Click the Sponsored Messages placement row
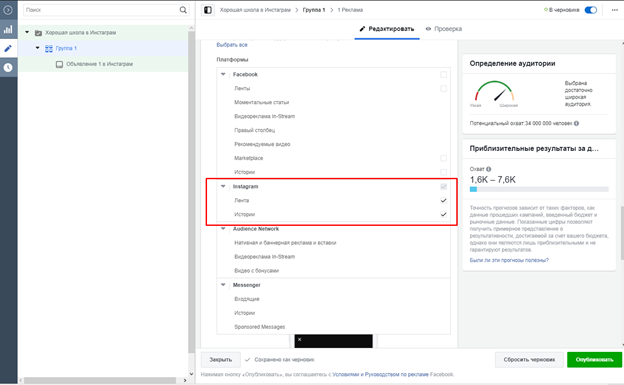624x385 pixels. click(333, 327)
